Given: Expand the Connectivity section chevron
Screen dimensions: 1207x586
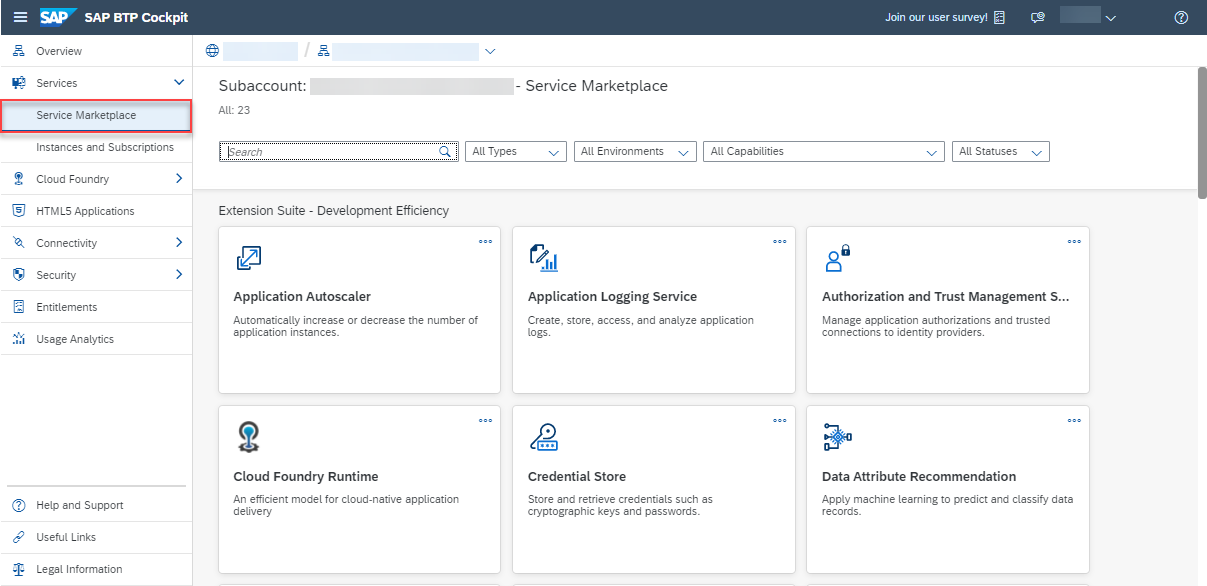Looking at the screenshot, I should click(179, 243).
